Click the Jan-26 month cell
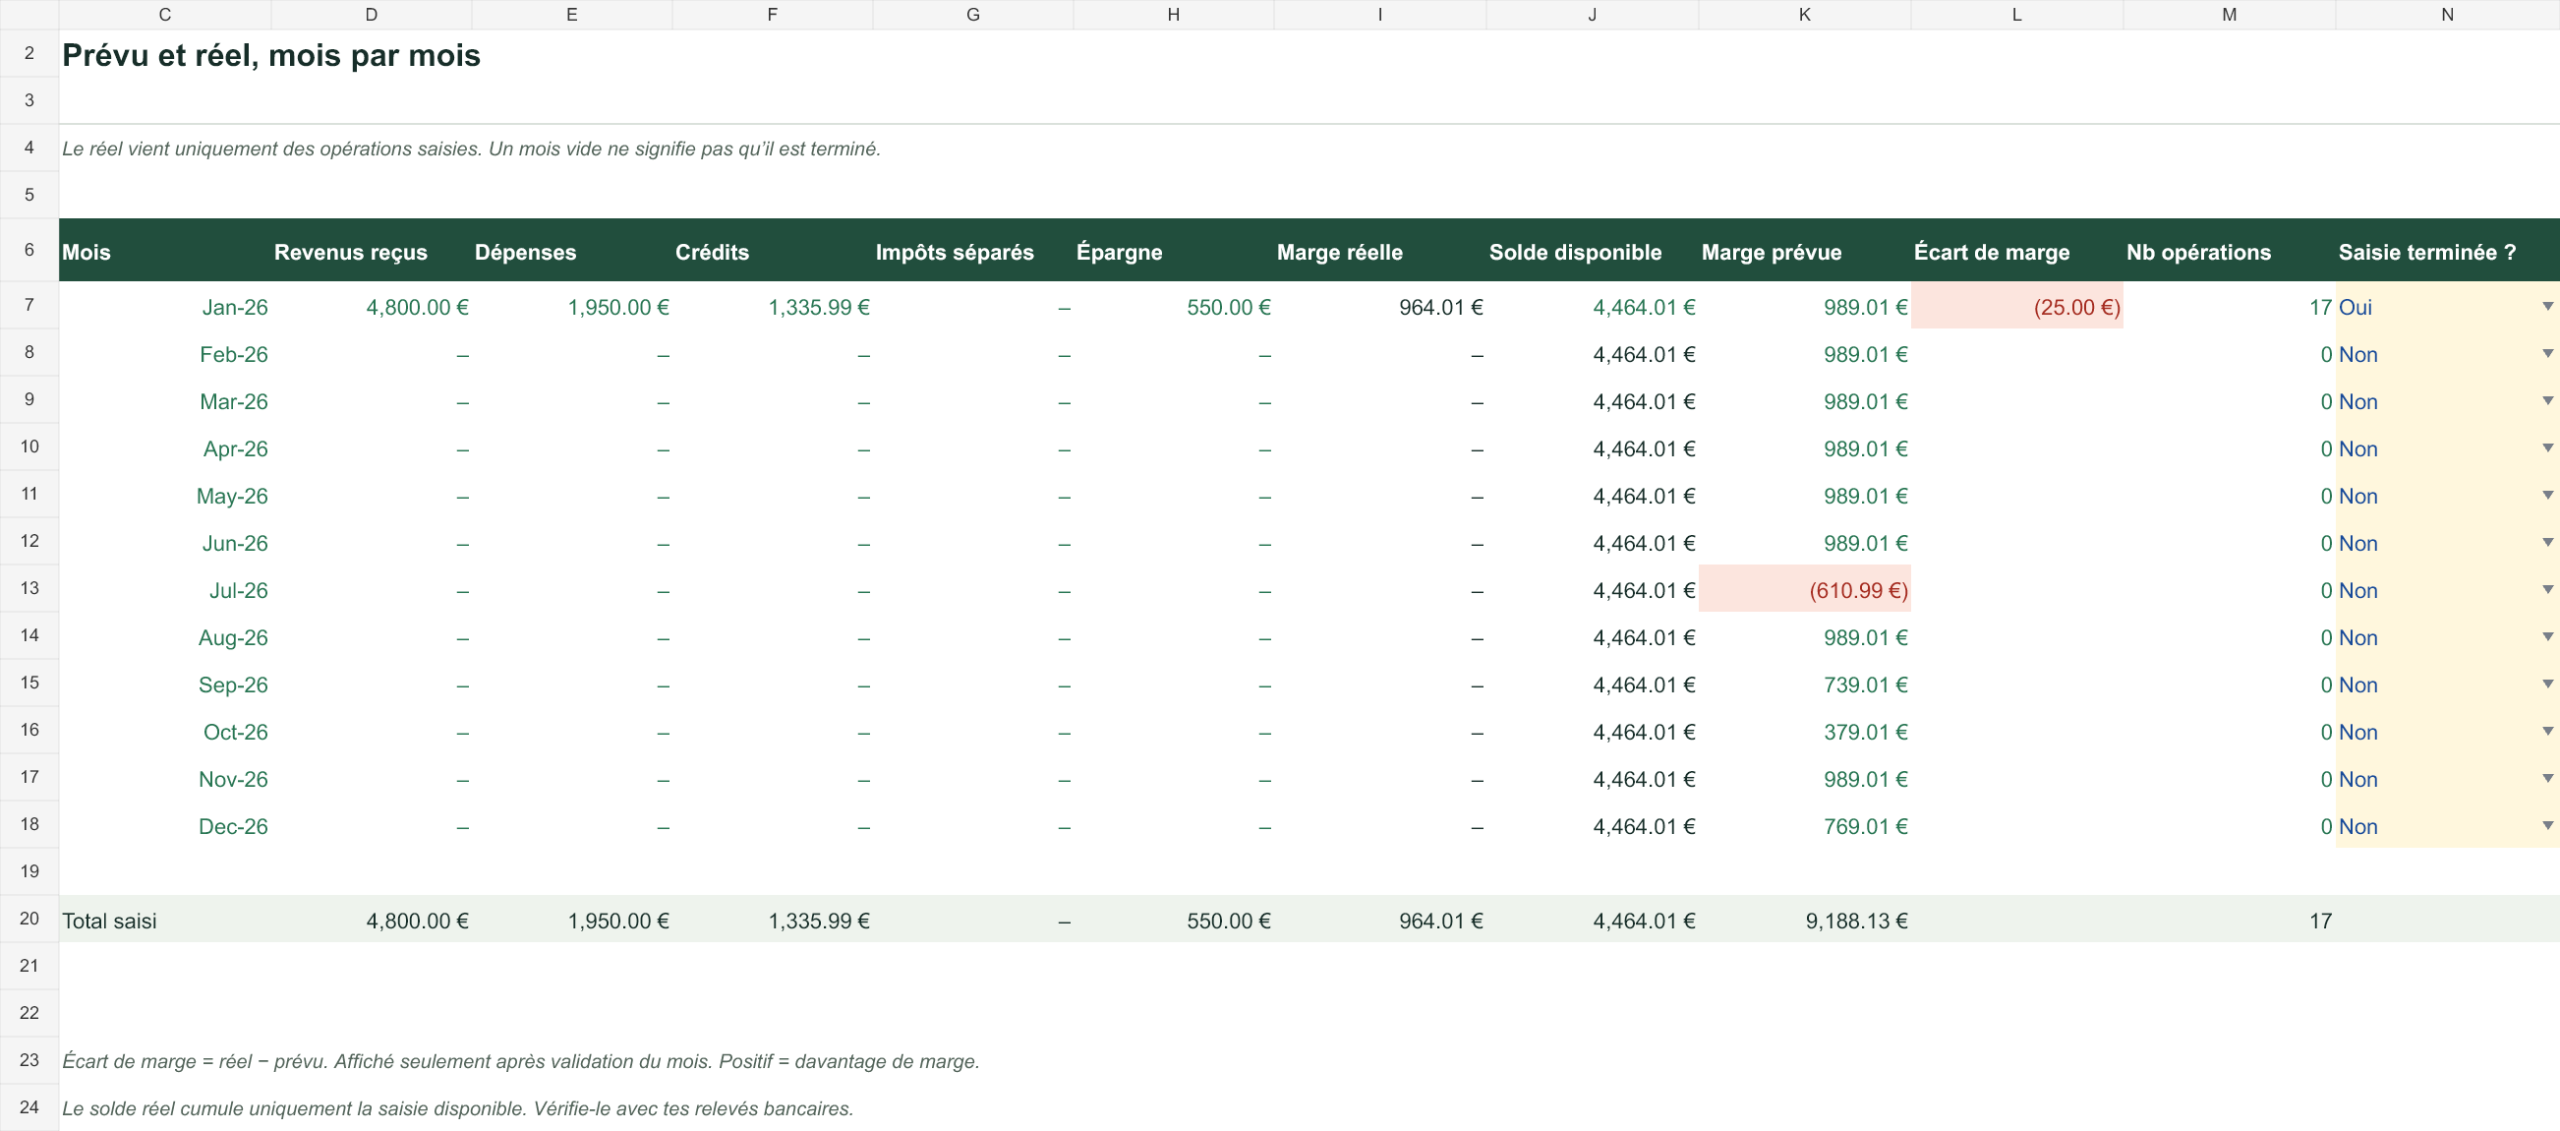Viewport: 2560px width, 1131px height. click(165, 307)
